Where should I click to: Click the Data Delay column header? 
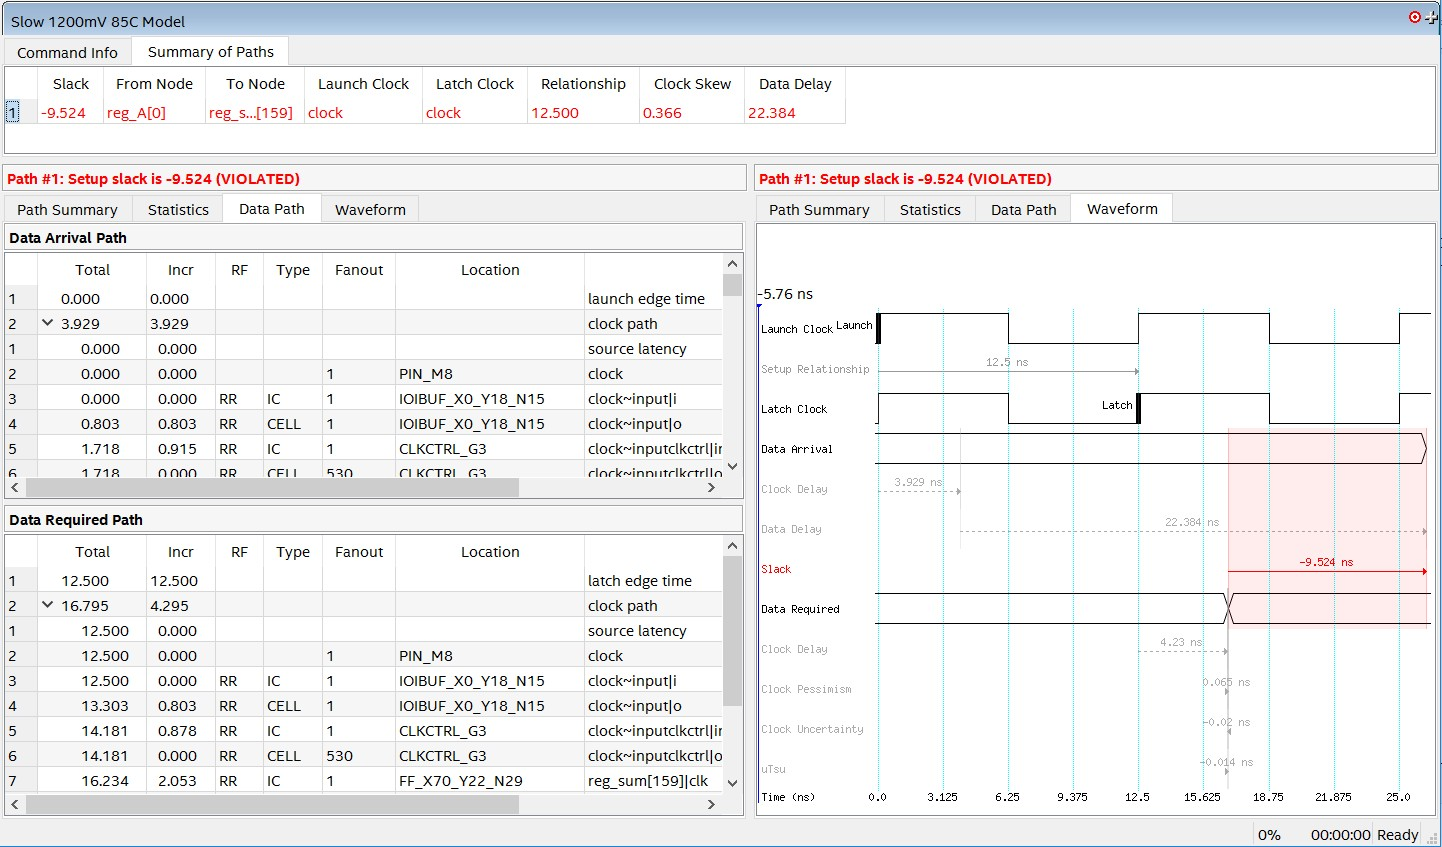click(795, 84)
